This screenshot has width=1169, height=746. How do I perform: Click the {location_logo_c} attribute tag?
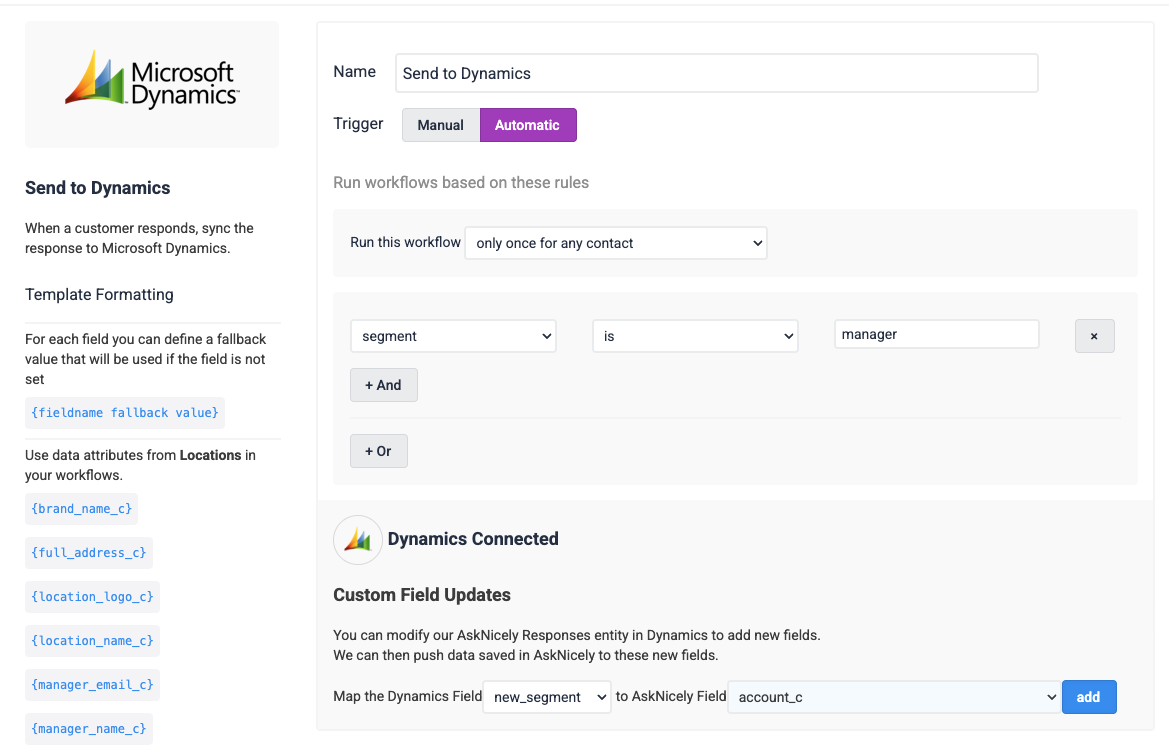point(92,597)
